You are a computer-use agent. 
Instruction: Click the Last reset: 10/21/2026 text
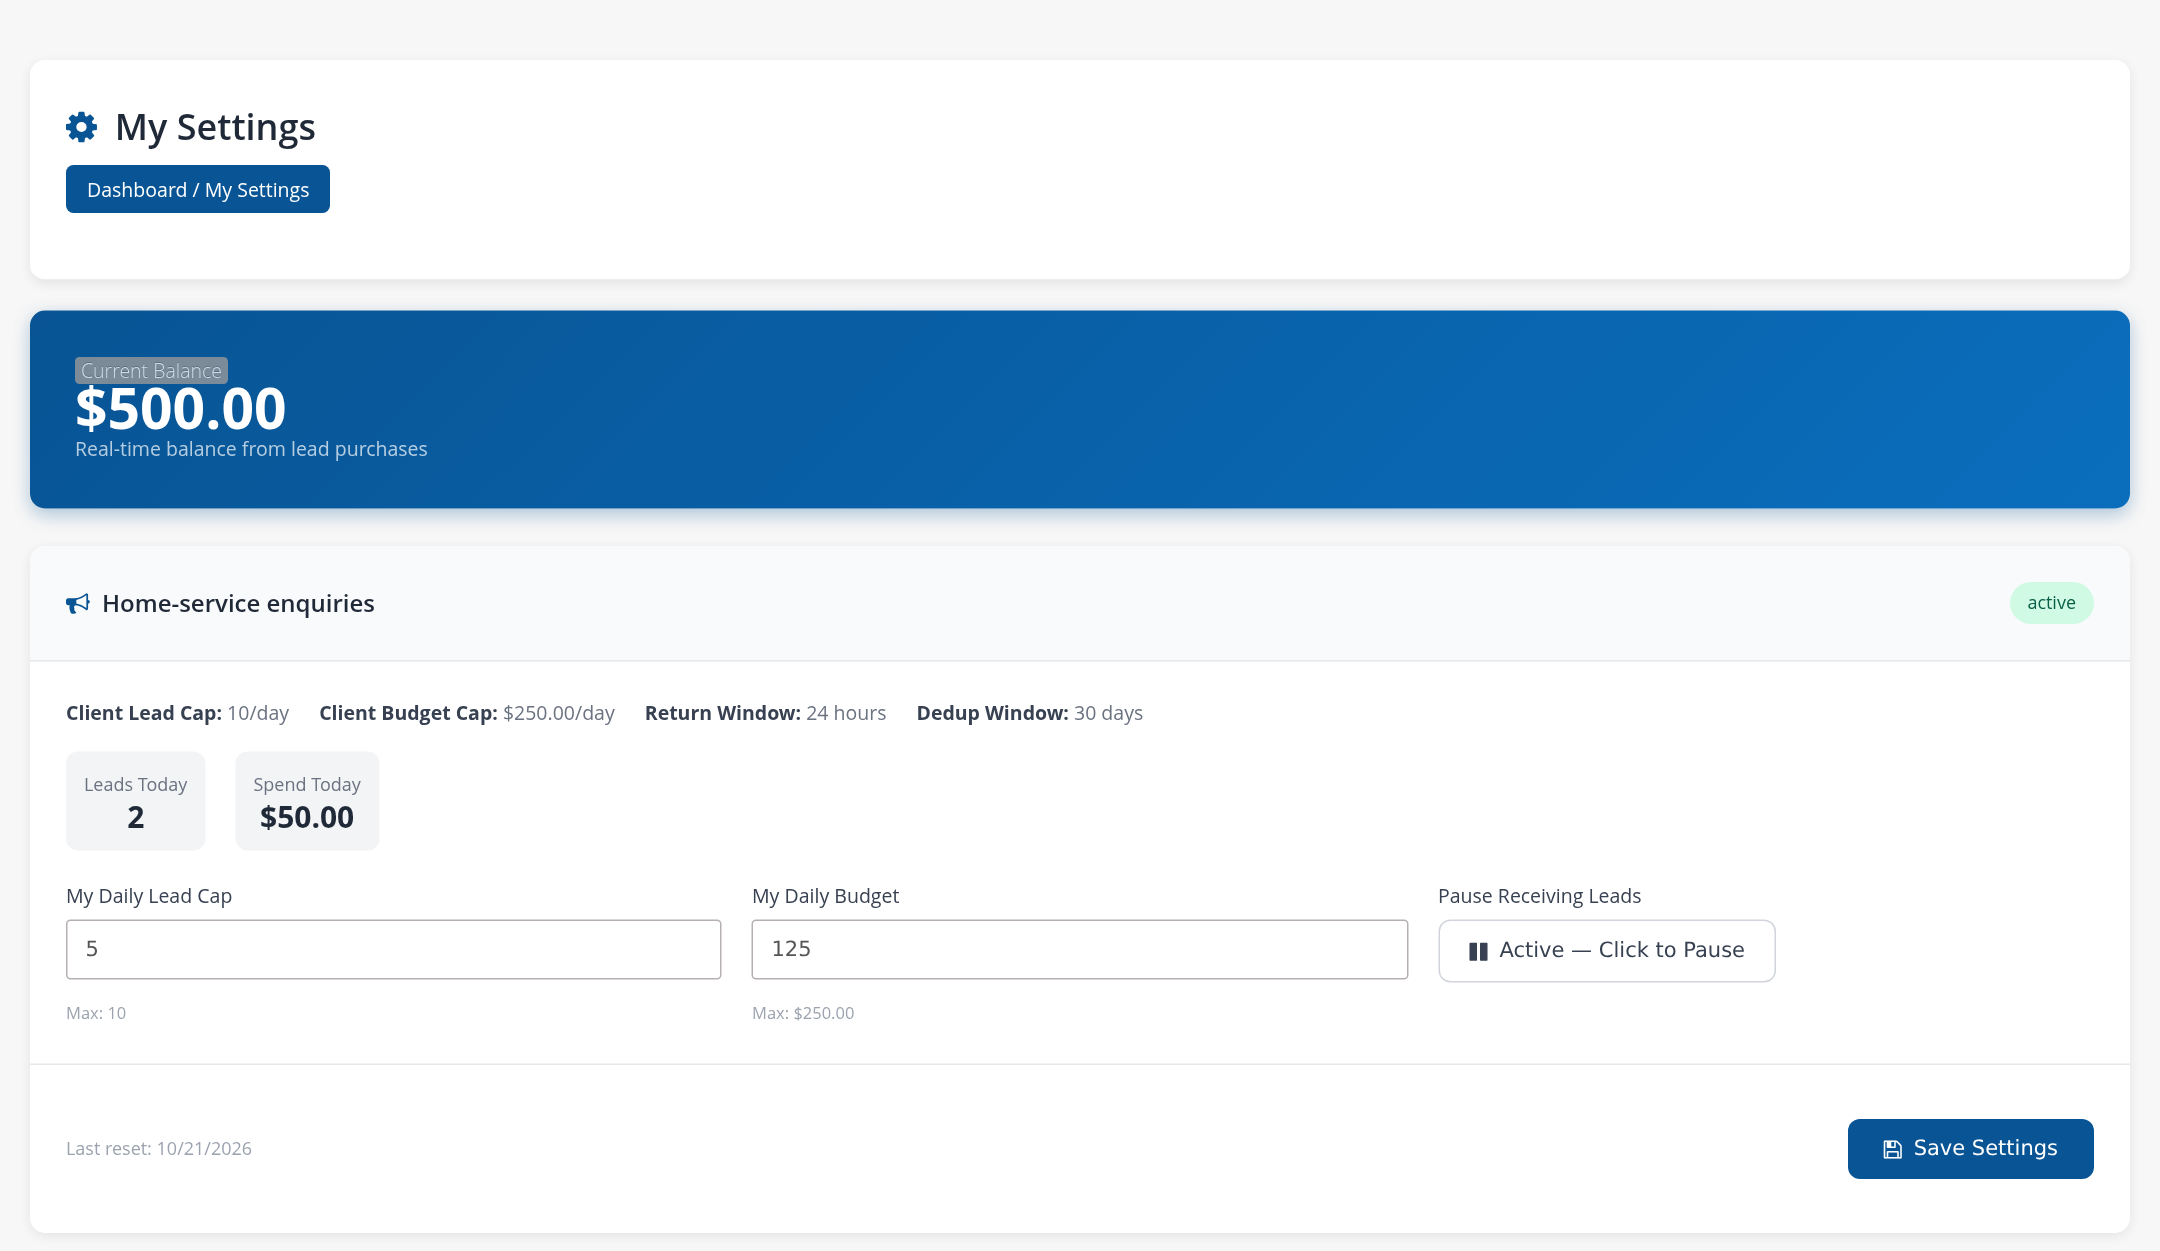(159, 1149)
